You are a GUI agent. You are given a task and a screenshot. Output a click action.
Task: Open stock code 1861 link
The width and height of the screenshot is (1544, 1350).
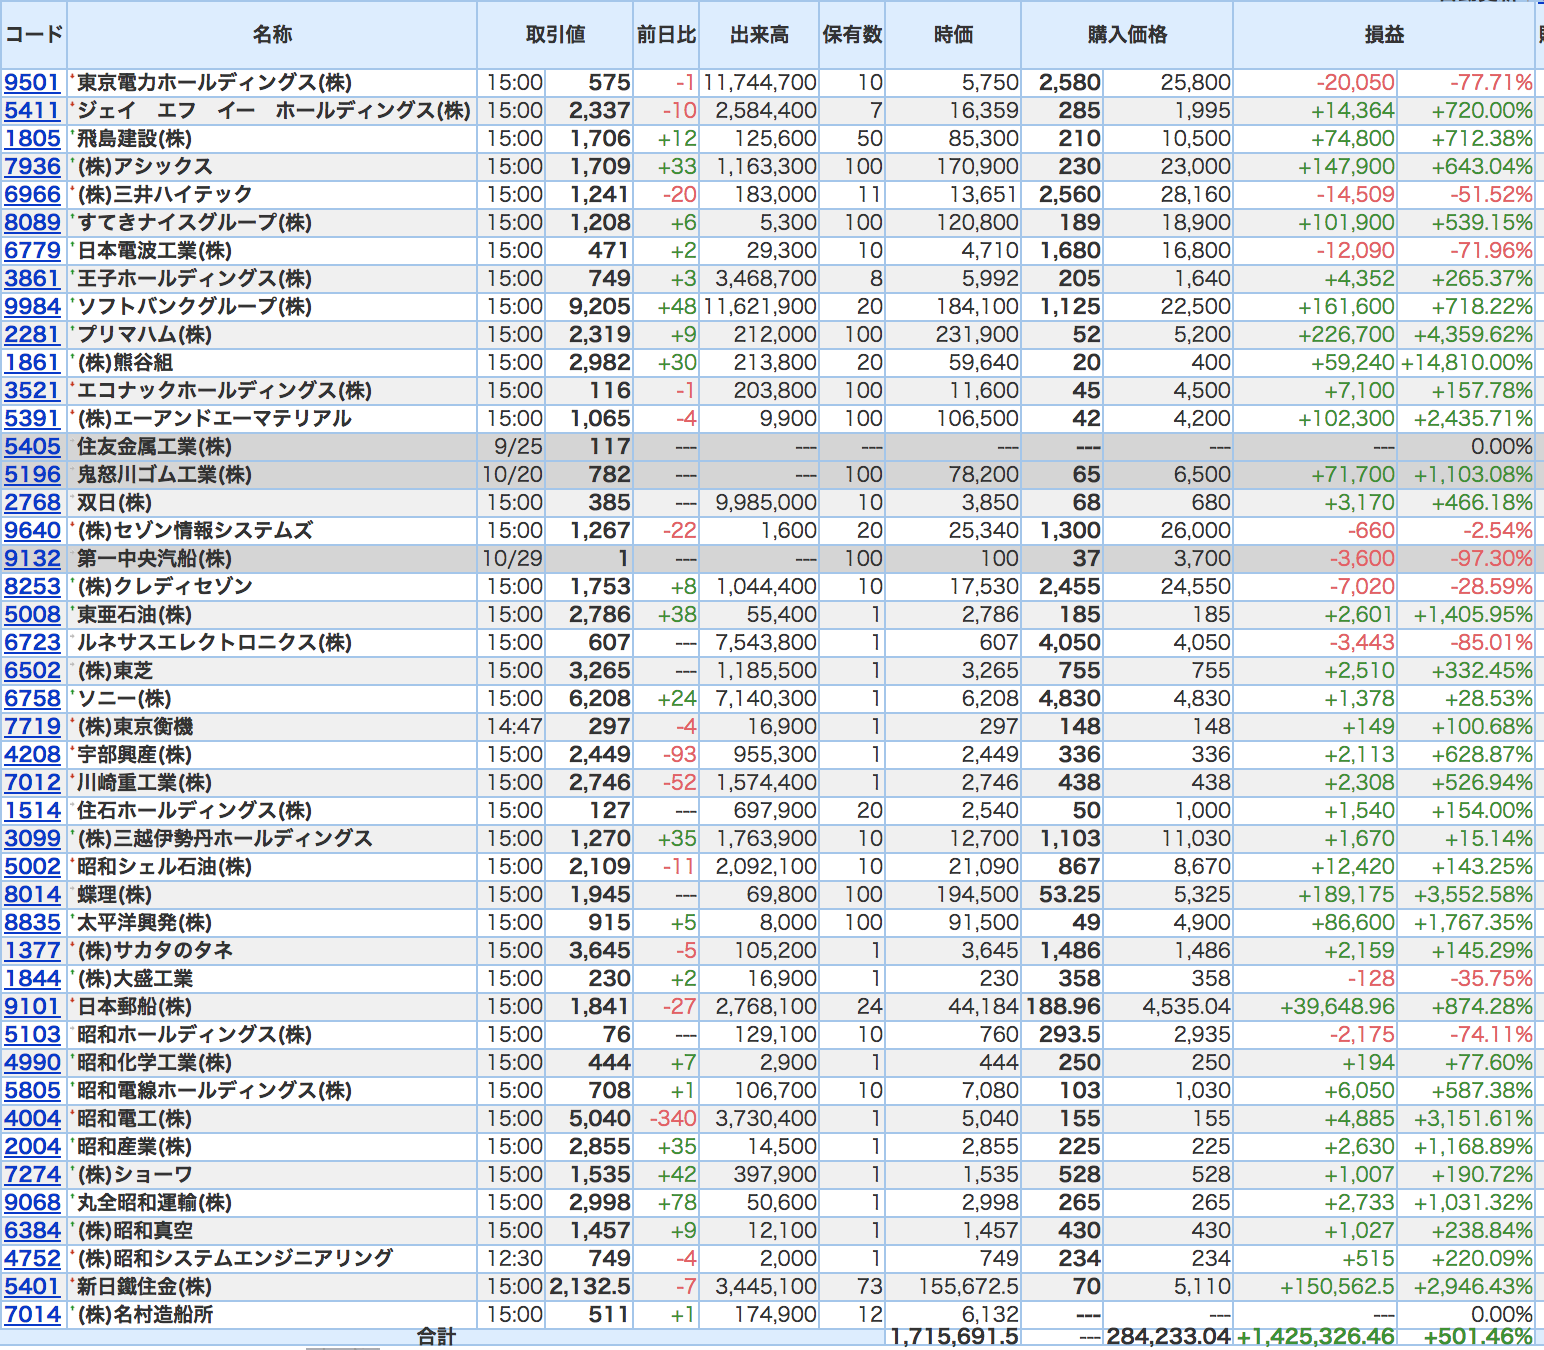(x=32, y=363)
